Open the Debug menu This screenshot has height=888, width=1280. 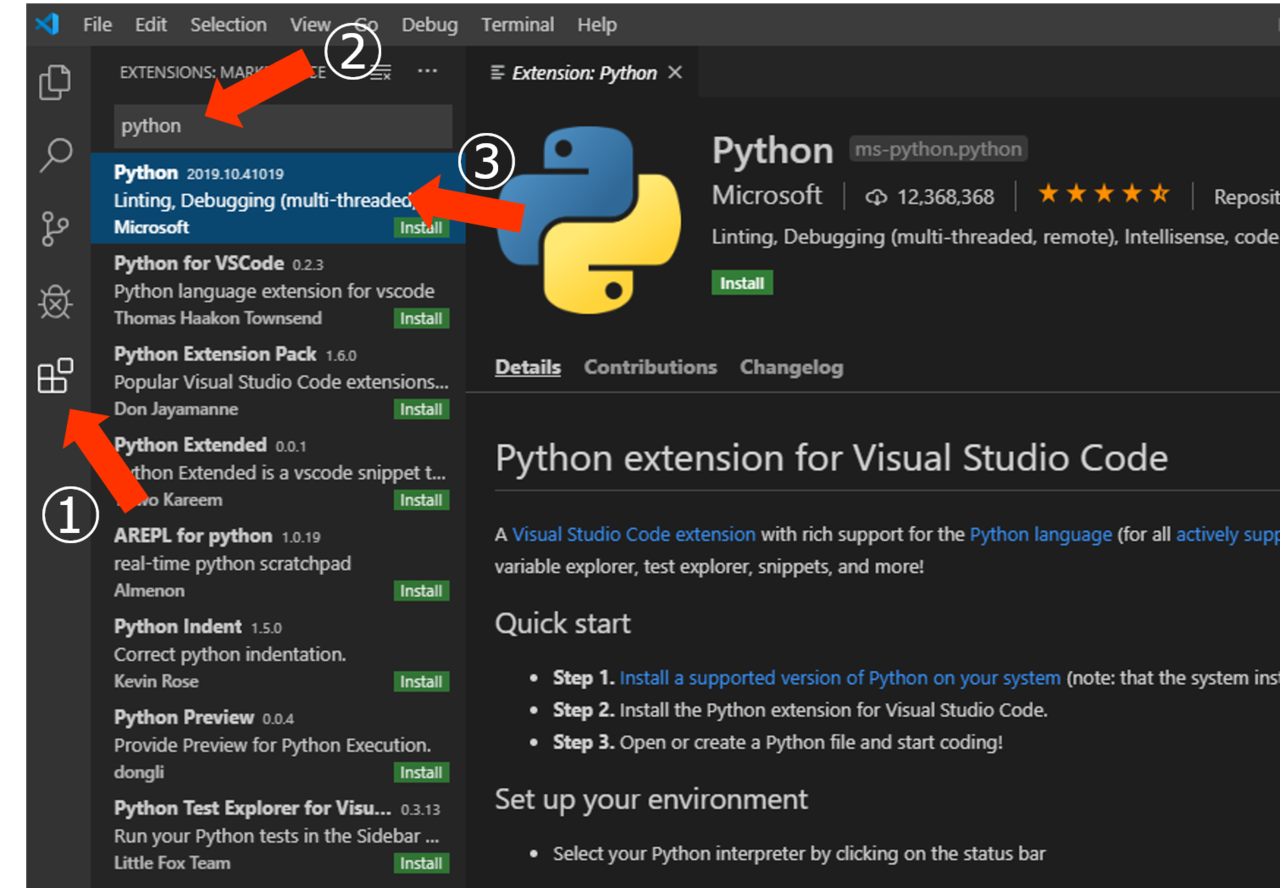pos(429,24)
